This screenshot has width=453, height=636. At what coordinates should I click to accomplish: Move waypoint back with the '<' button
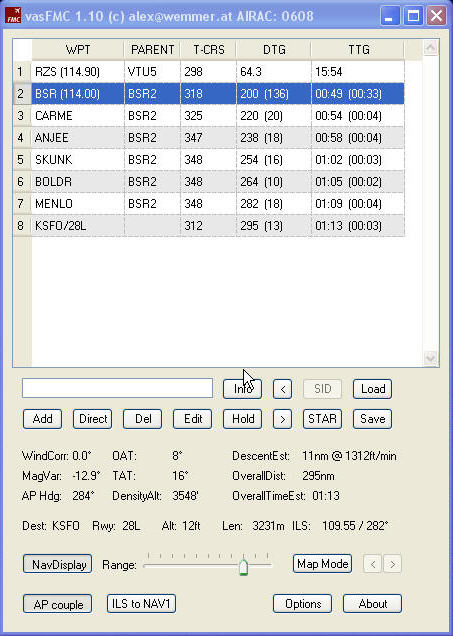point(283,389)
